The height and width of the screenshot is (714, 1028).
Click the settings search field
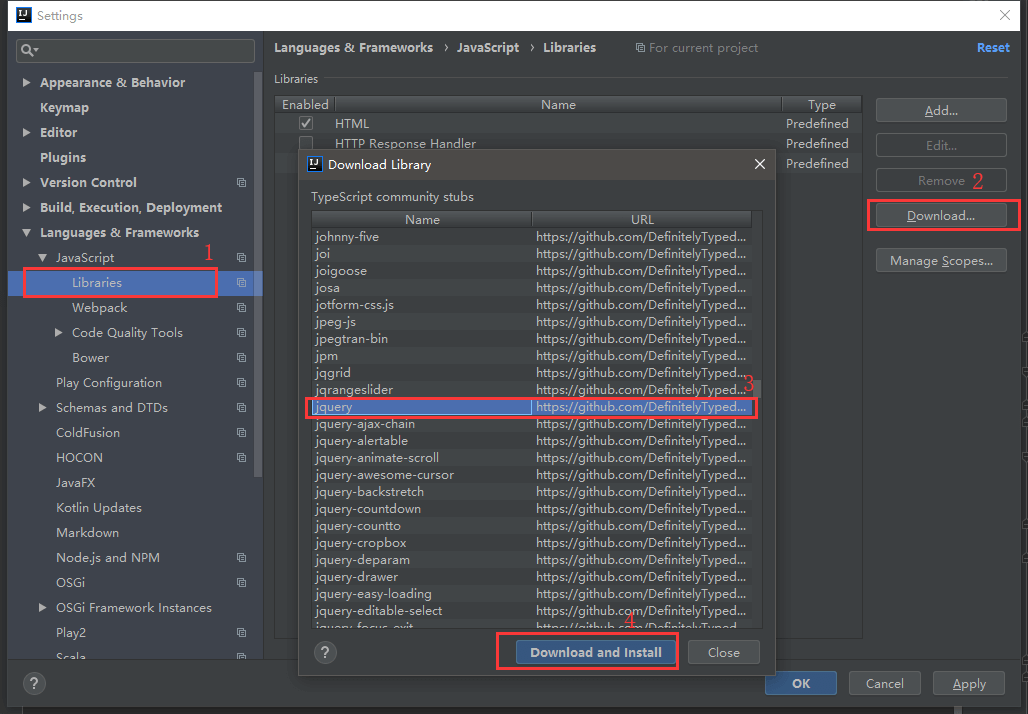(x=135, y=50)
